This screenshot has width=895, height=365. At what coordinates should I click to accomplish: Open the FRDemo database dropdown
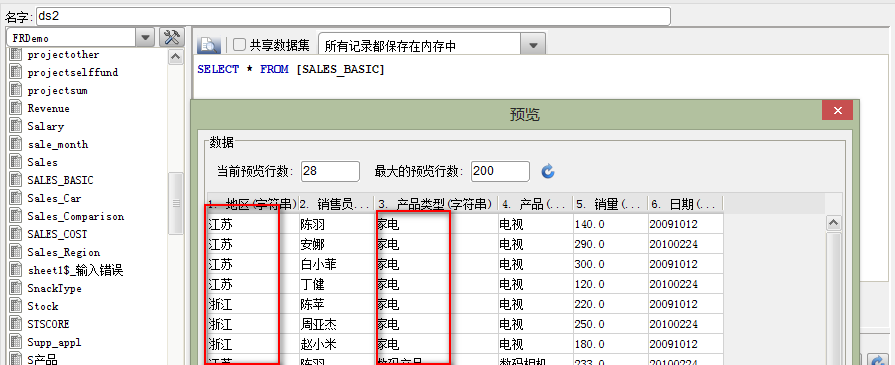click(x=146, y=38)
